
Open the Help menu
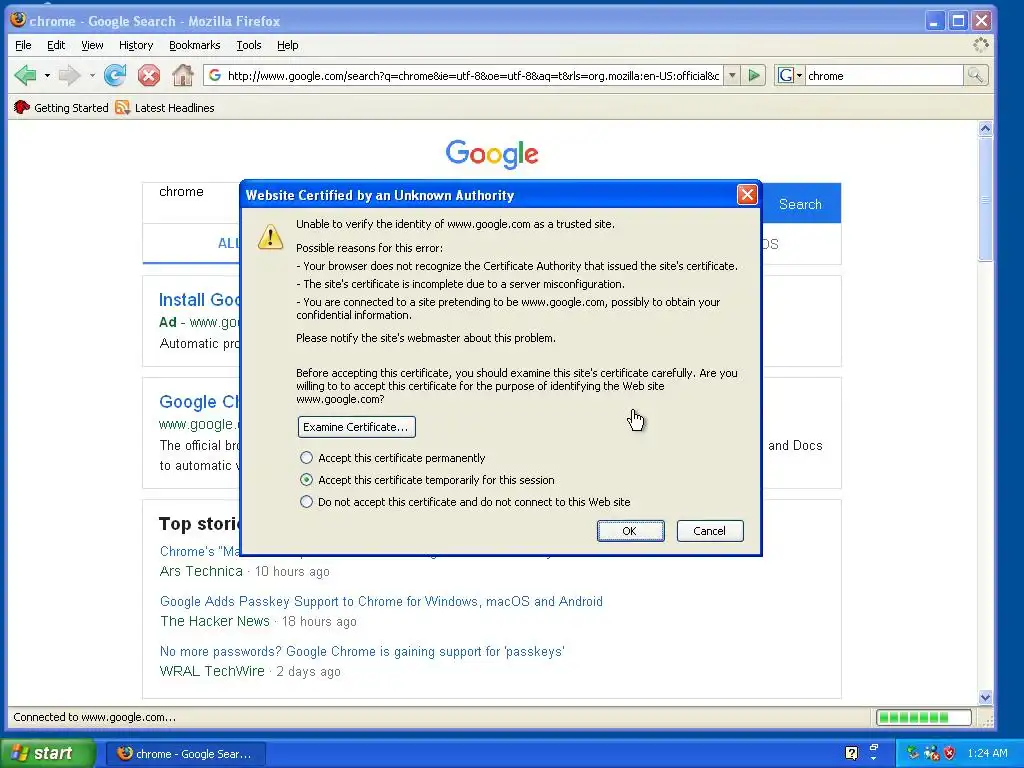tap(287, 45)
